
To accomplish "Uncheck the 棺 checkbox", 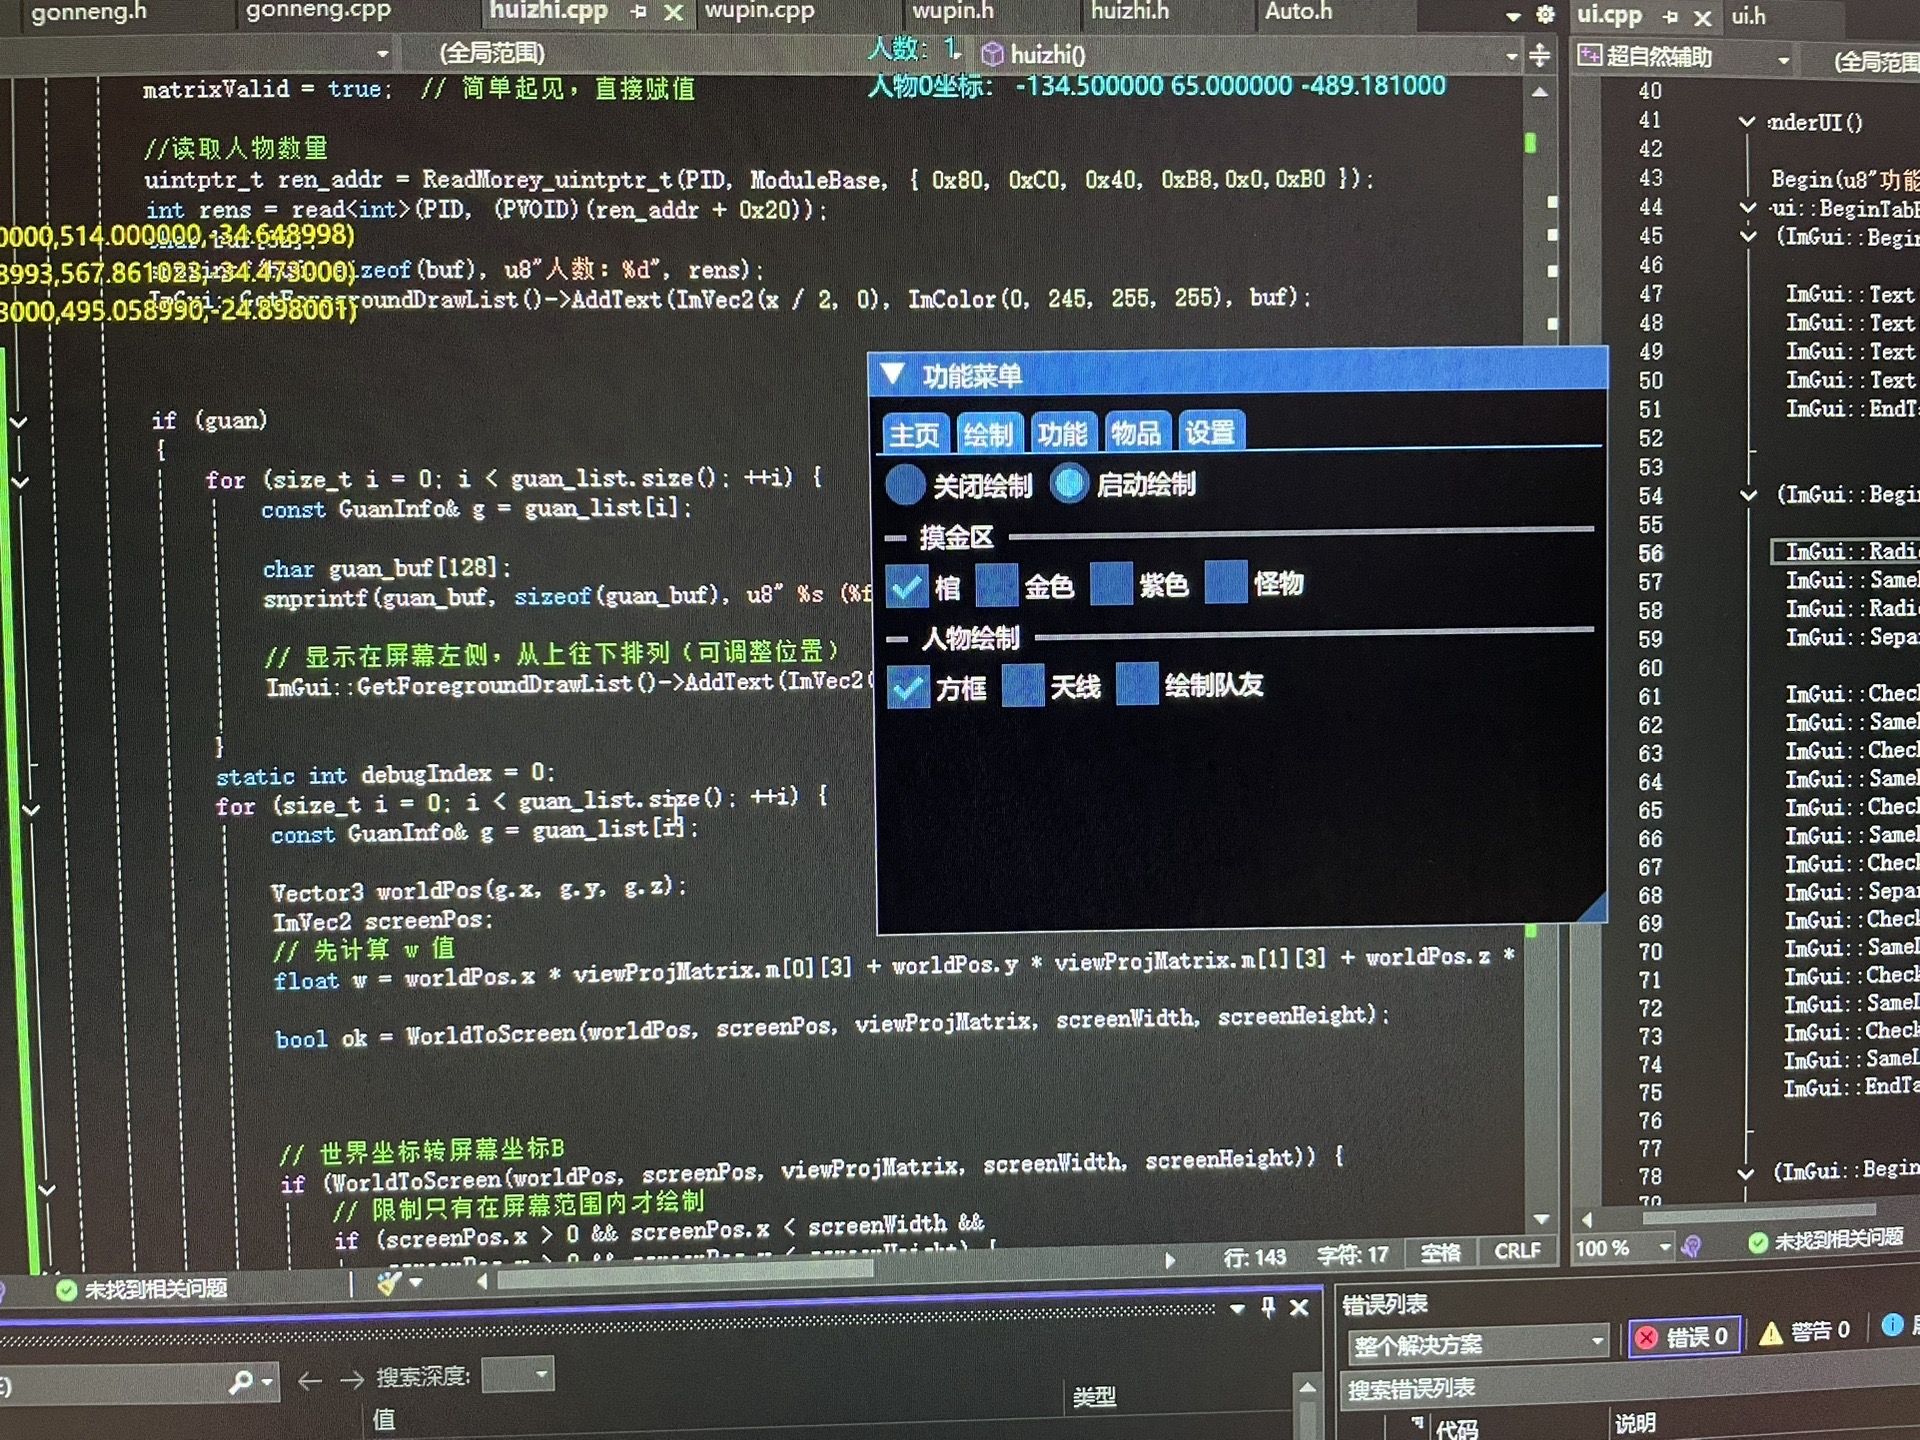I will click(907, 587).
